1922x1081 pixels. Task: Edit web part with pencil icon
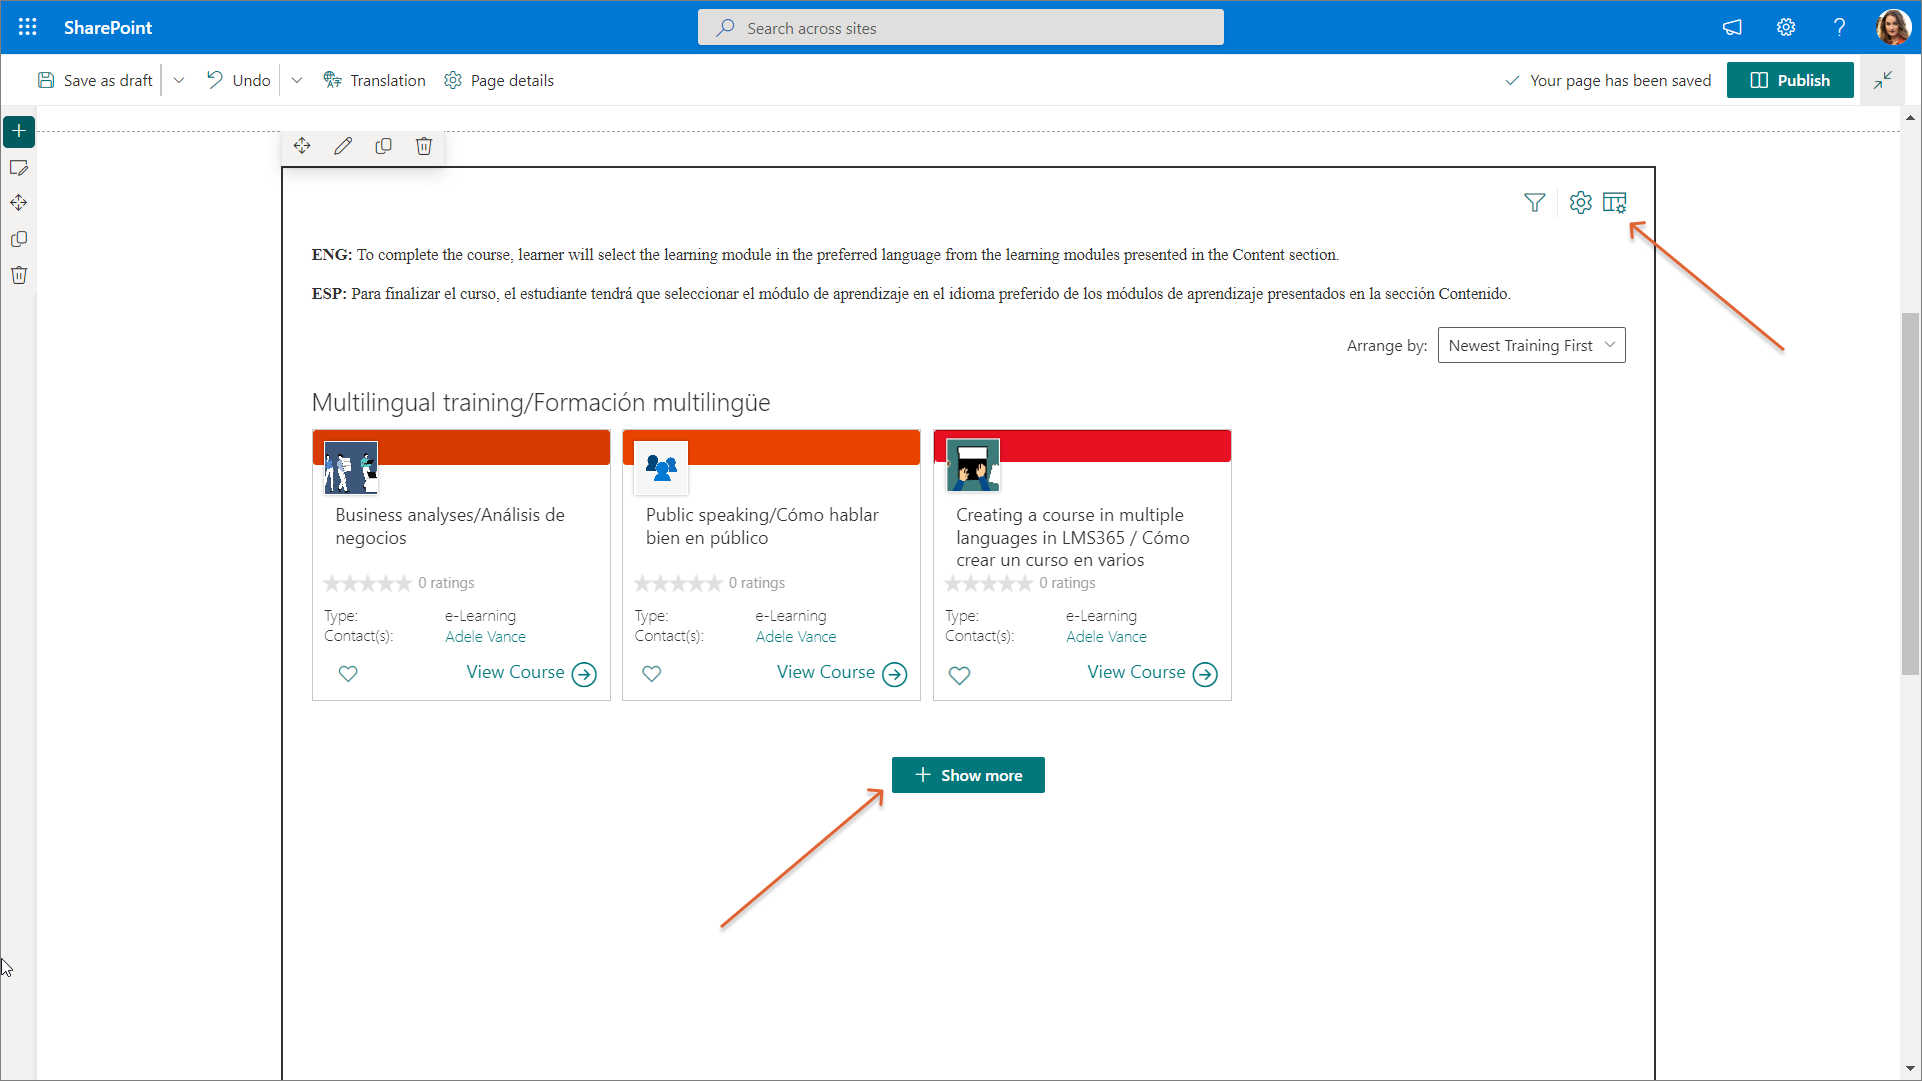343,146
